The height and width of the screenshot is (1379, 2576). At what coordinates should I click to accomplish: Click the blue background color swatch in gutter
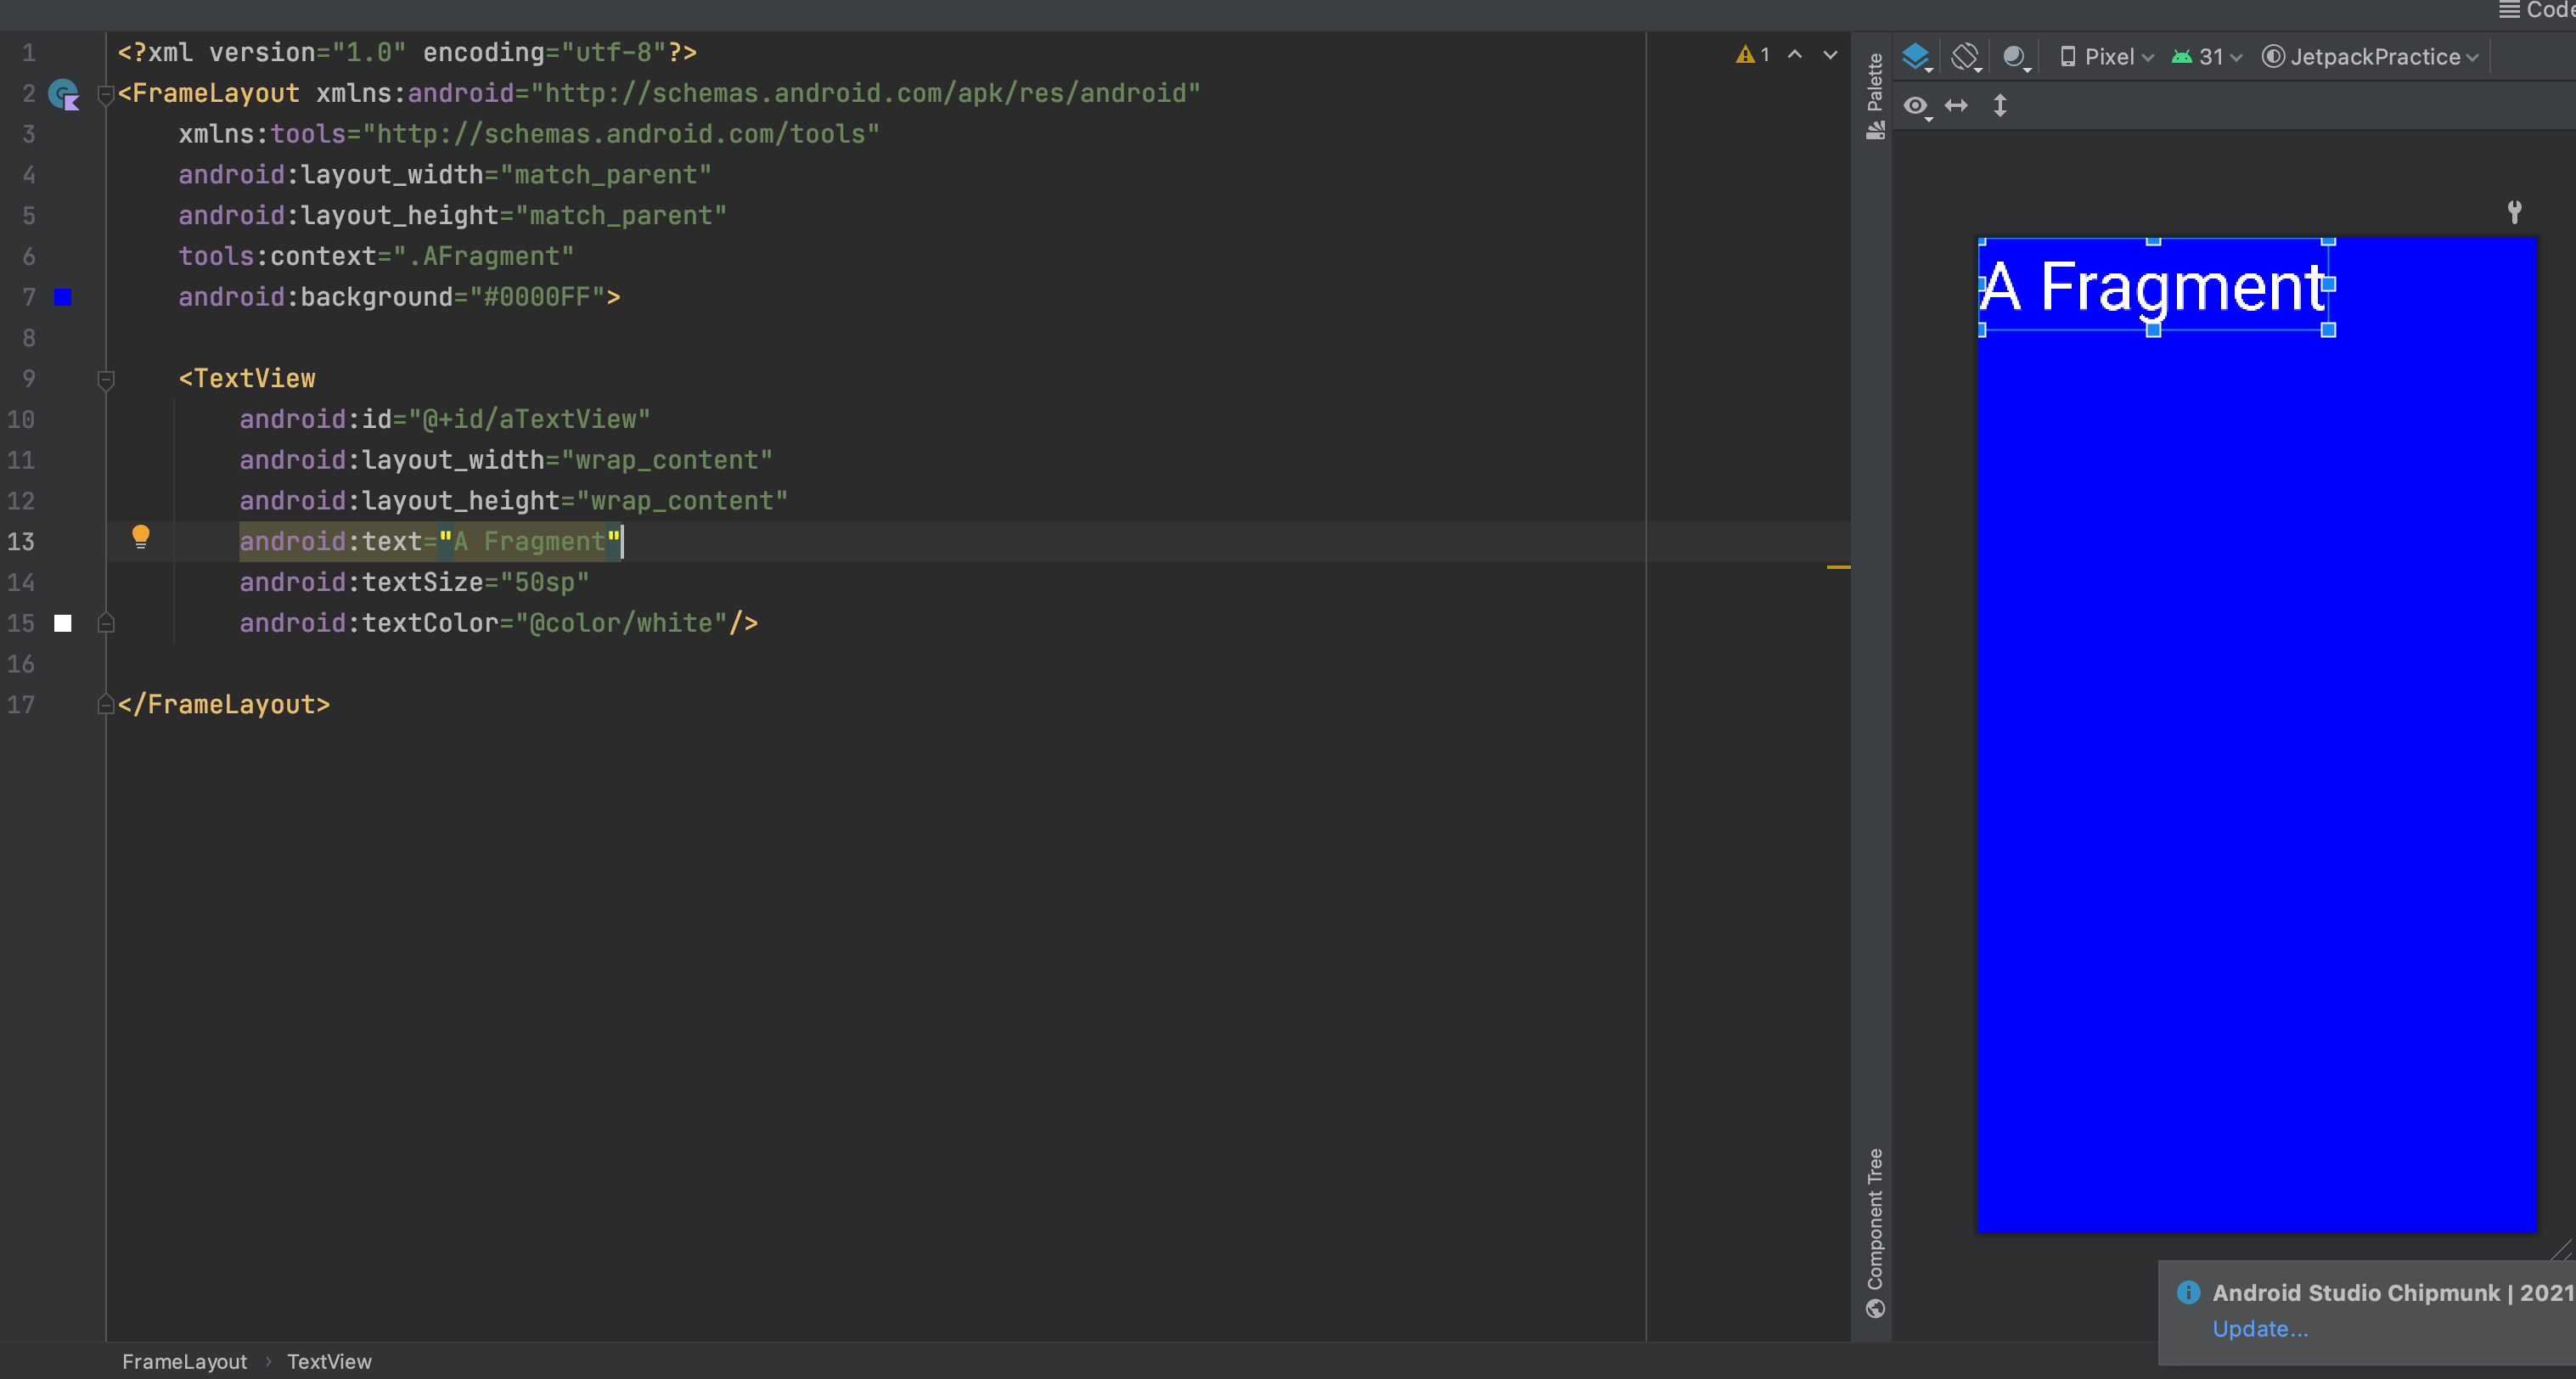coord(63,297)
